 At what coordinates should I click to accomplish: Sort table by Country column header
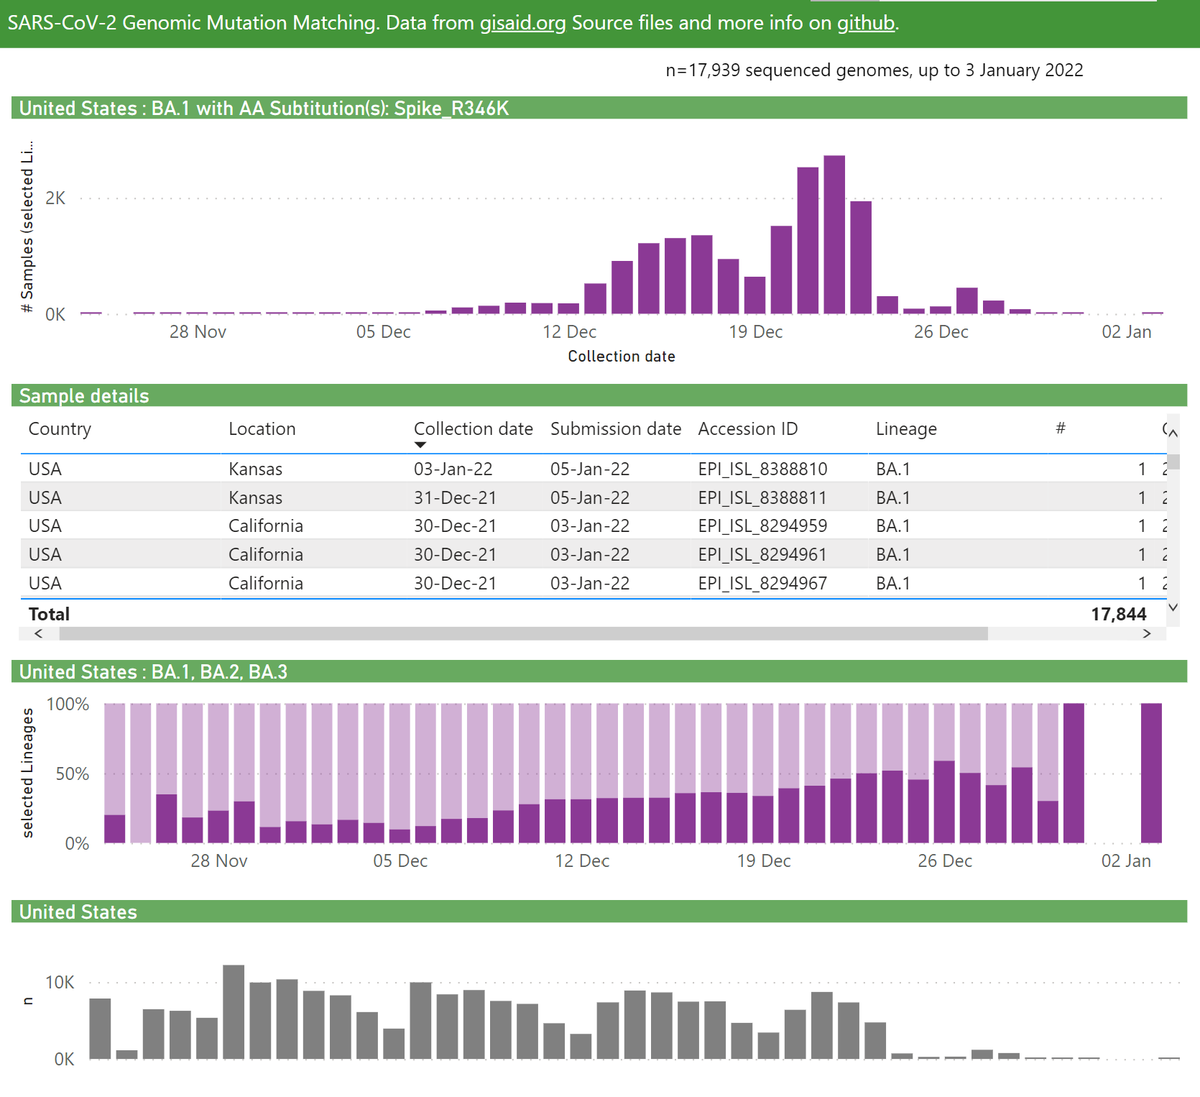(x=60, y=429)
